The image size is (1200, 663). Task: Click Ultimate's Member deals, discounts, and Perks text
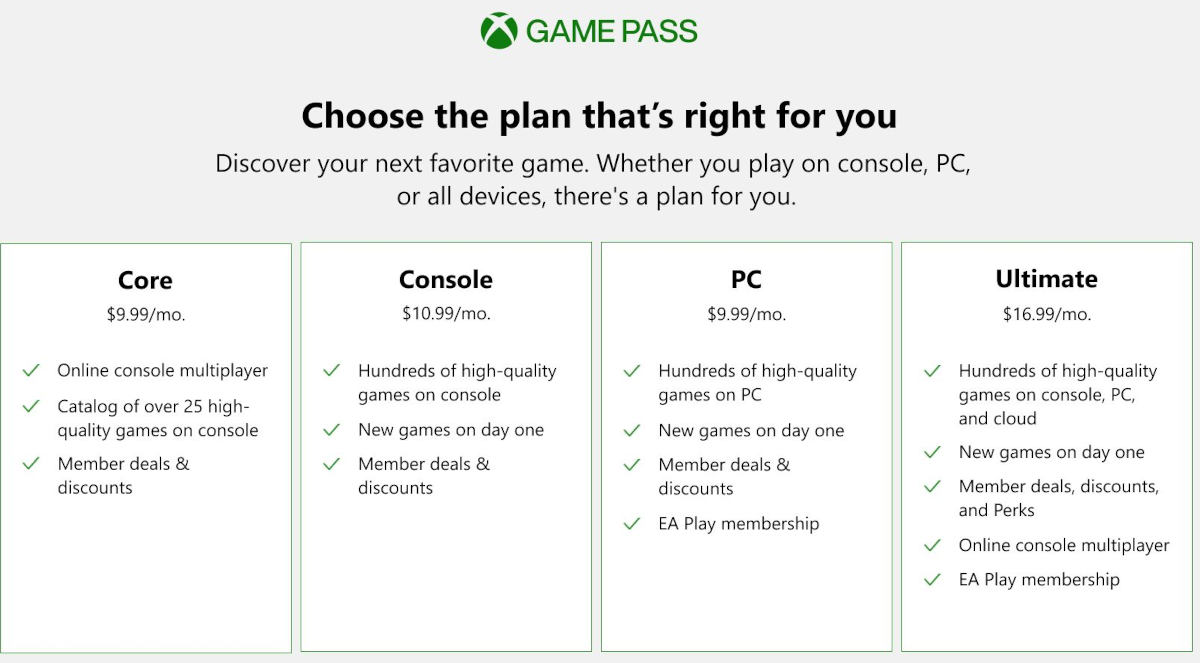1058,498
